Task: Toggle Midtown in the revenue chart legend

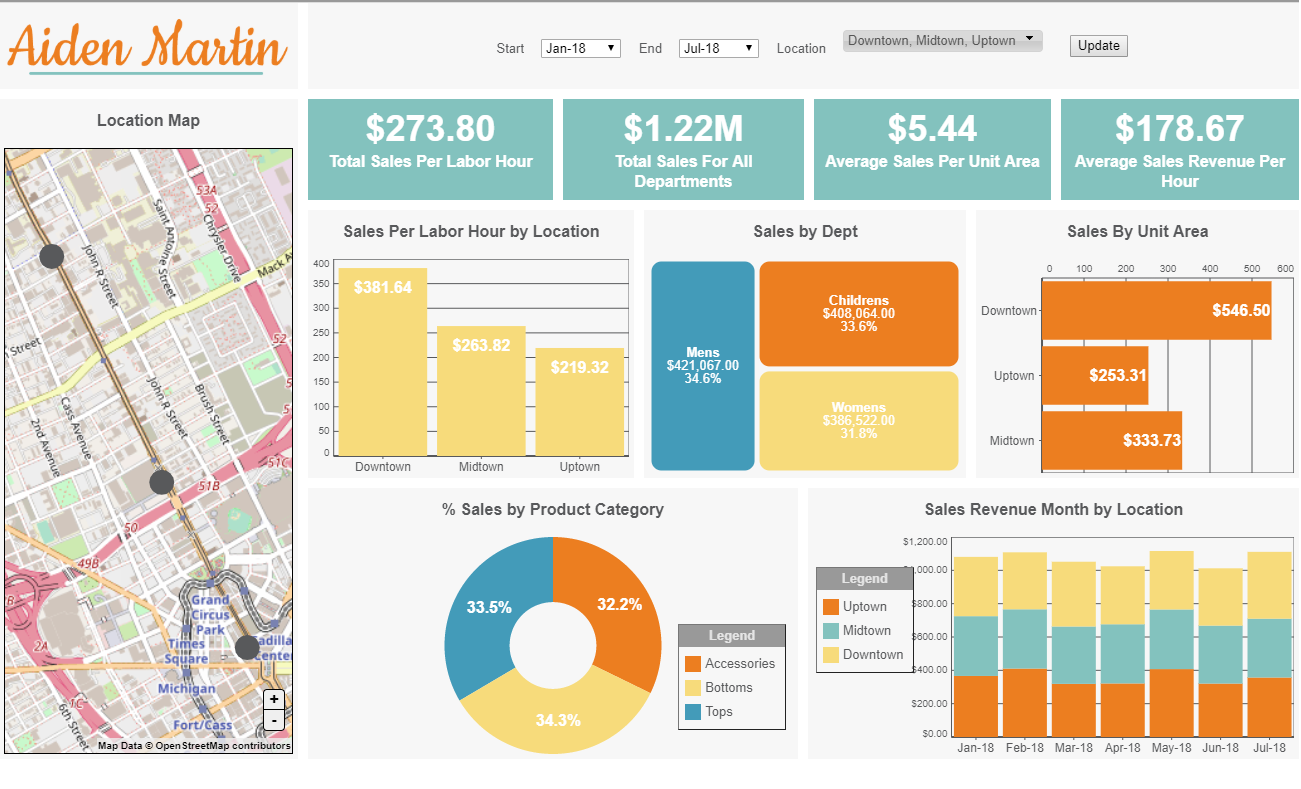Action: 866,631
